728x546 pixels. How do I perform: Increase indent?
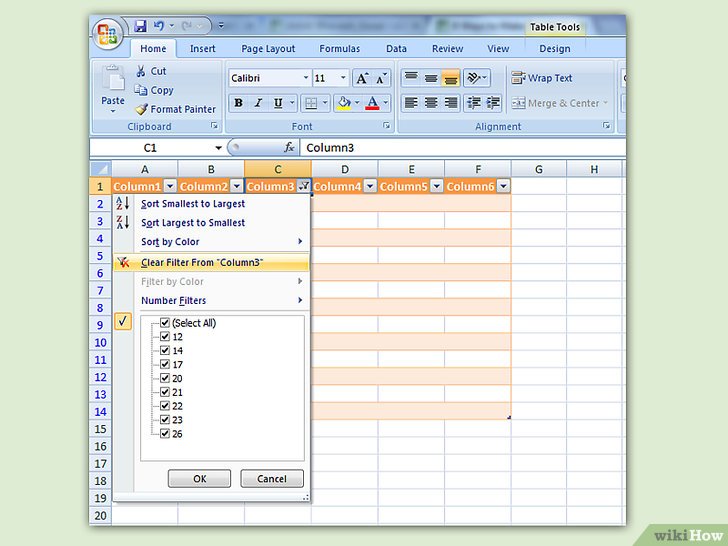[x=493, y=103]
